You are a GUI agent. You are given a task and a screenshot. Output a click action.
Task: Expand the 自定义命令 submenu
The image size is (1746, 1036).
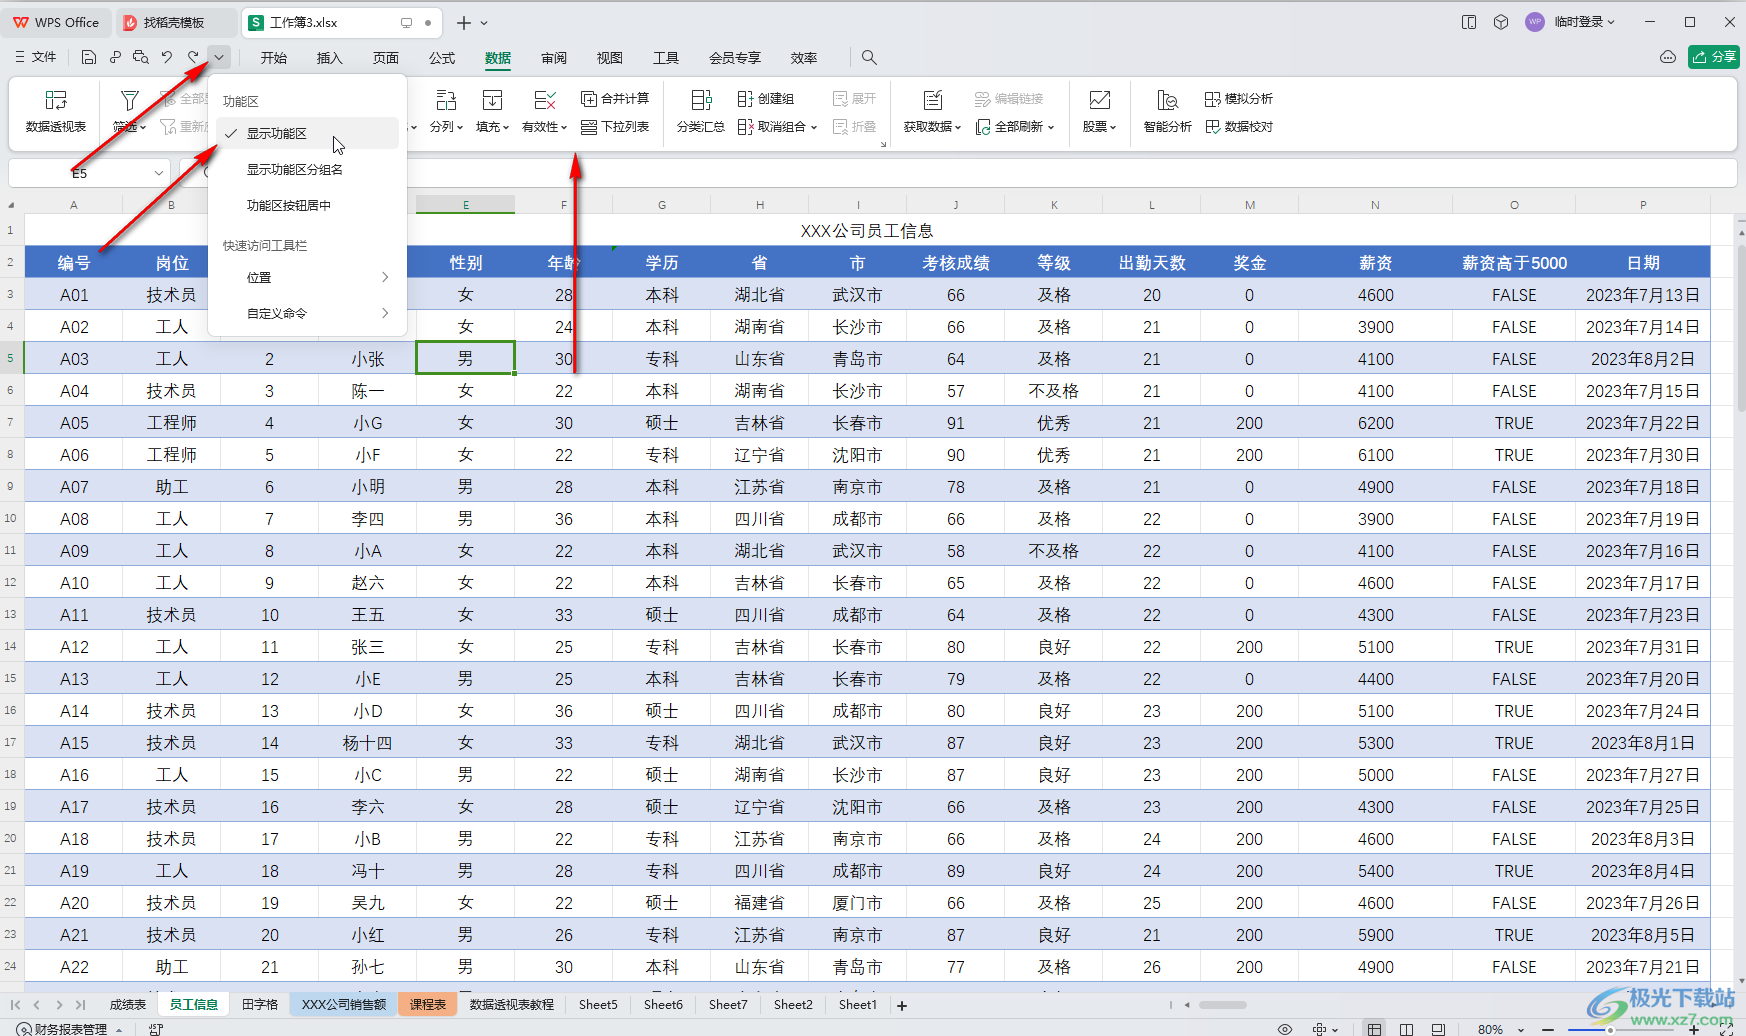tap(307, 313)
